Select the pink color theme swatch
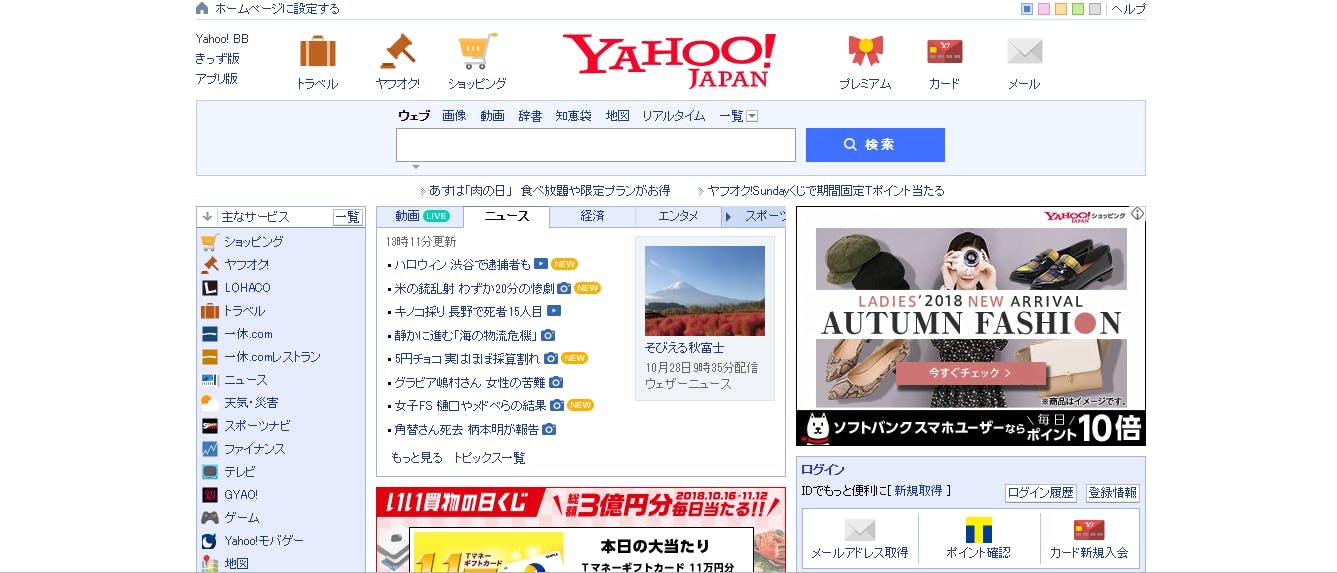 [x=1044, y=9]
